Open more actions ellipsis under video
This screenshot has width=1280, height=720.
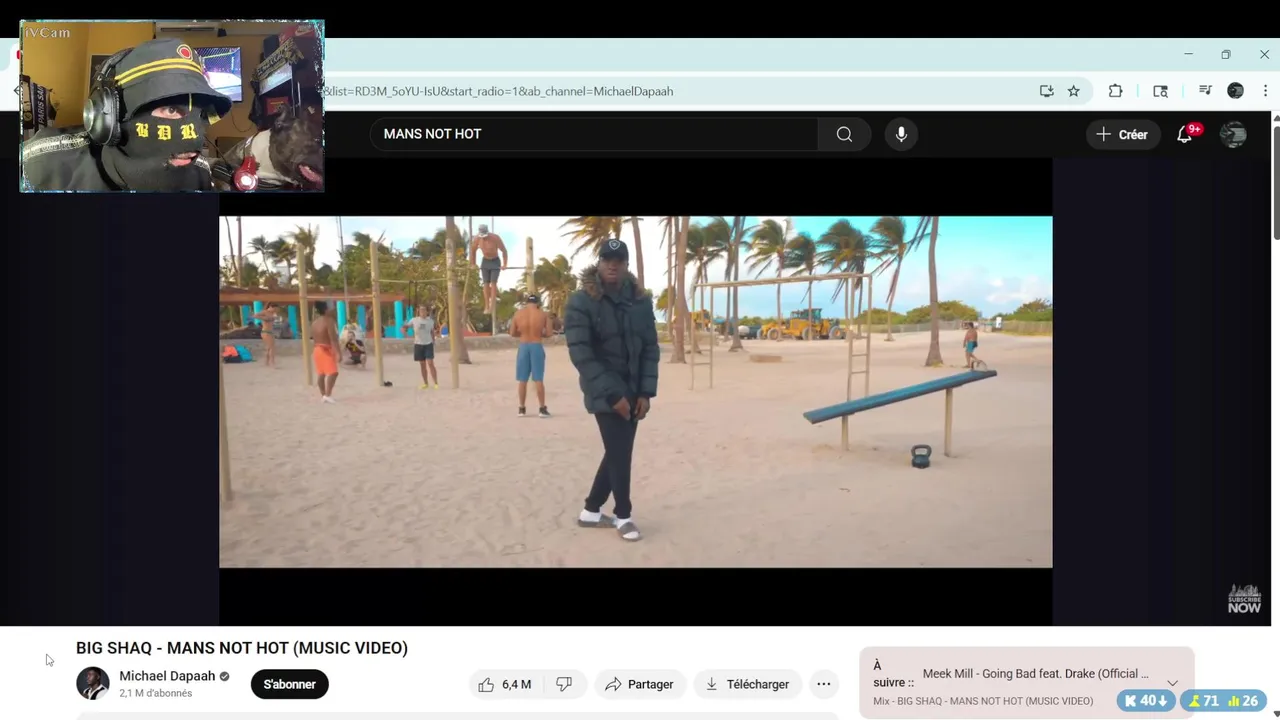pyautogui.click(x=824, y=684)
